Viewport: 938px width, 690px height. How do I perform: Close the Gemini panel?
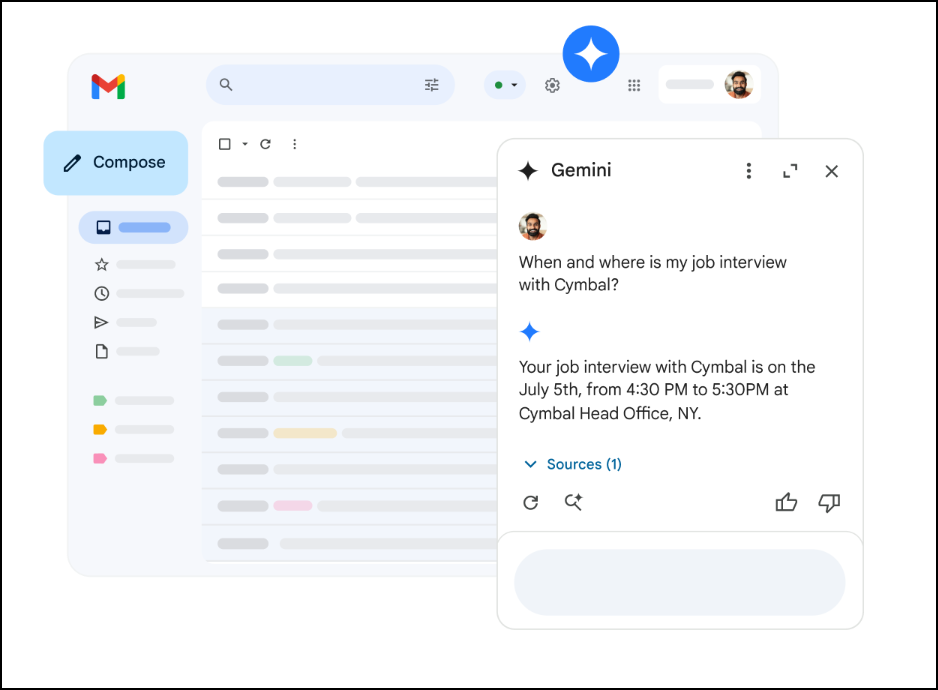click(x=832, y=172)
